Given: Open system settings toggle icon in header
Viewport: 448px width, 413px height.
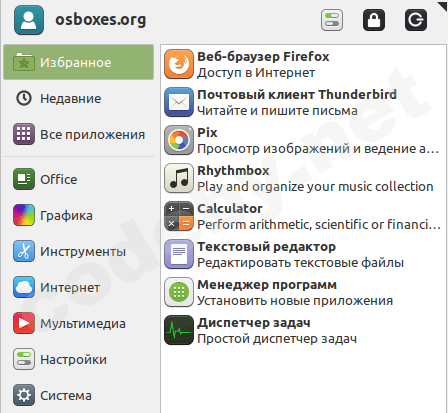Looking at the screenshot, I should (x=332, y=20).
